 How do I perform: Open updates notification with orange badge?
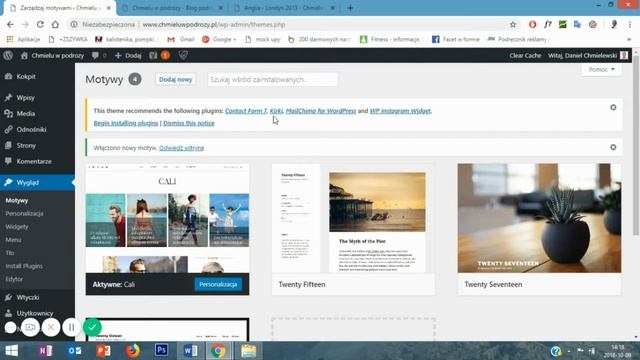[160, 56]
